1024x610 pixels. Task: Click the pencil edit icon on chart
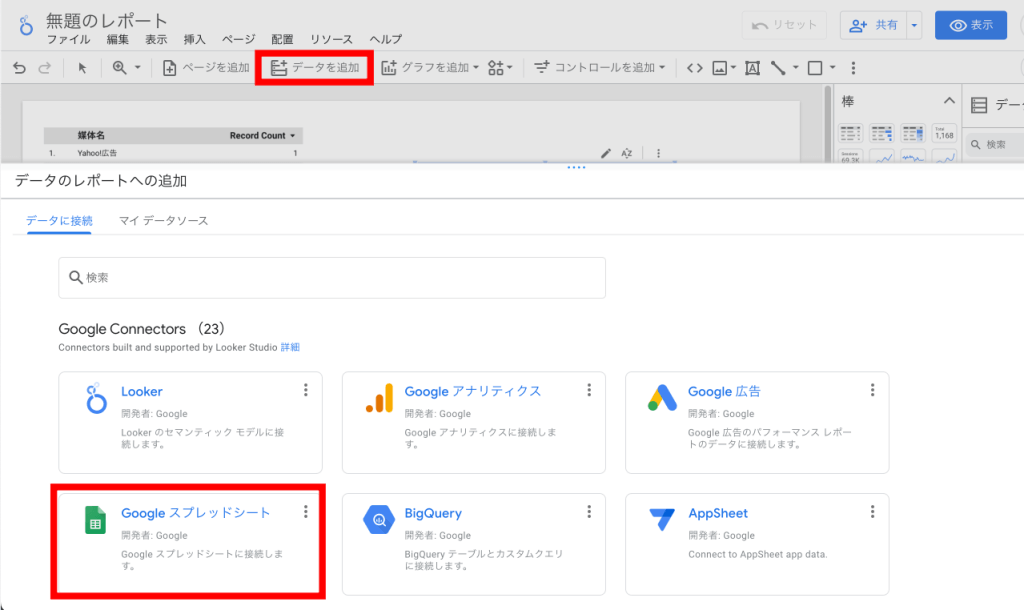[606, 153]
